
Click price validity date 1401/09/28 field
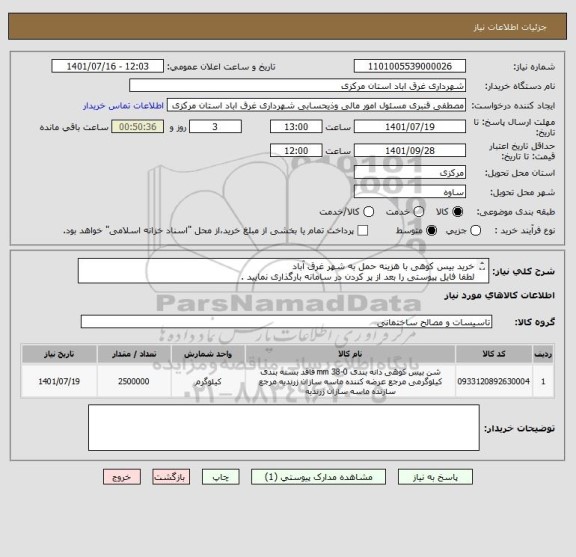[410, 151]
